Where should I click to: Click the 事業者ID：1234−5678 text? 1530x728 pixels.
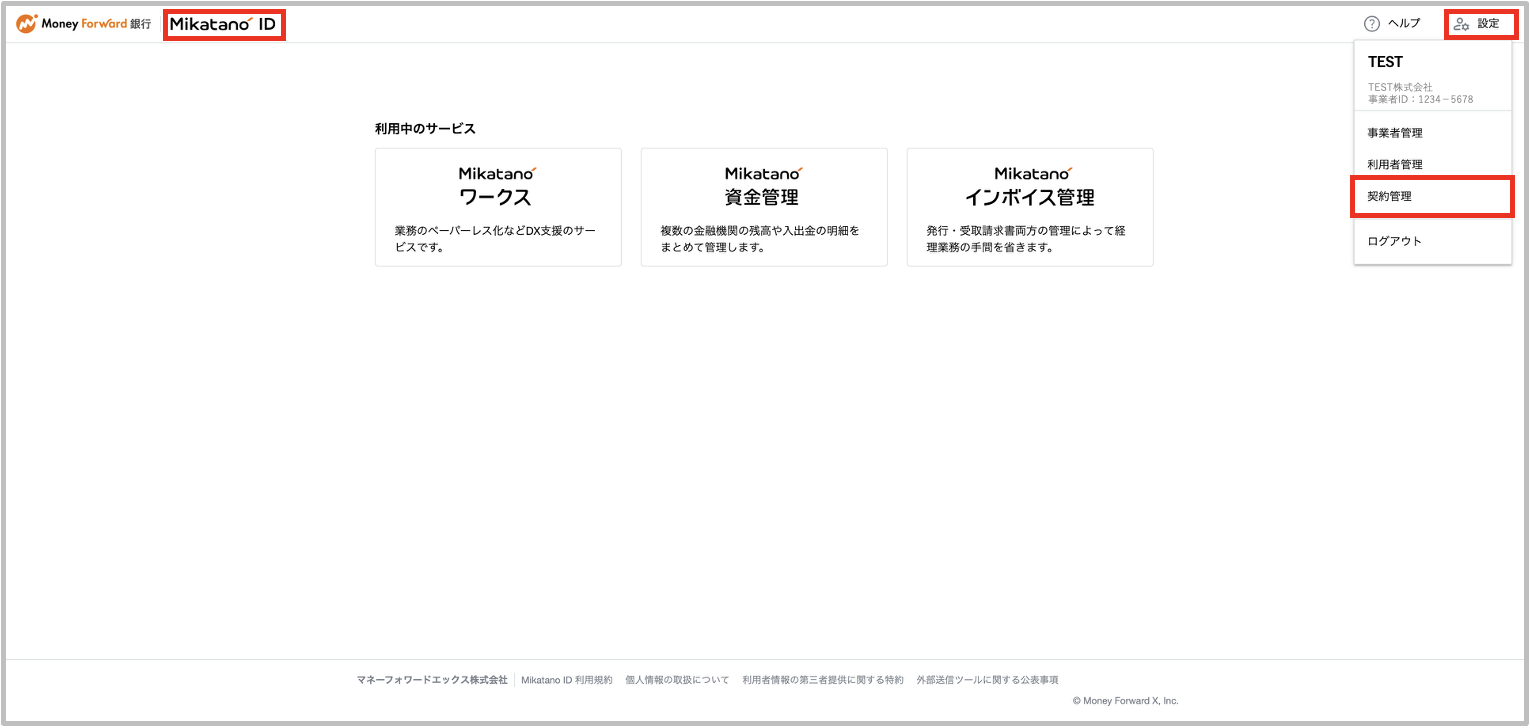tap(1420, 99)
